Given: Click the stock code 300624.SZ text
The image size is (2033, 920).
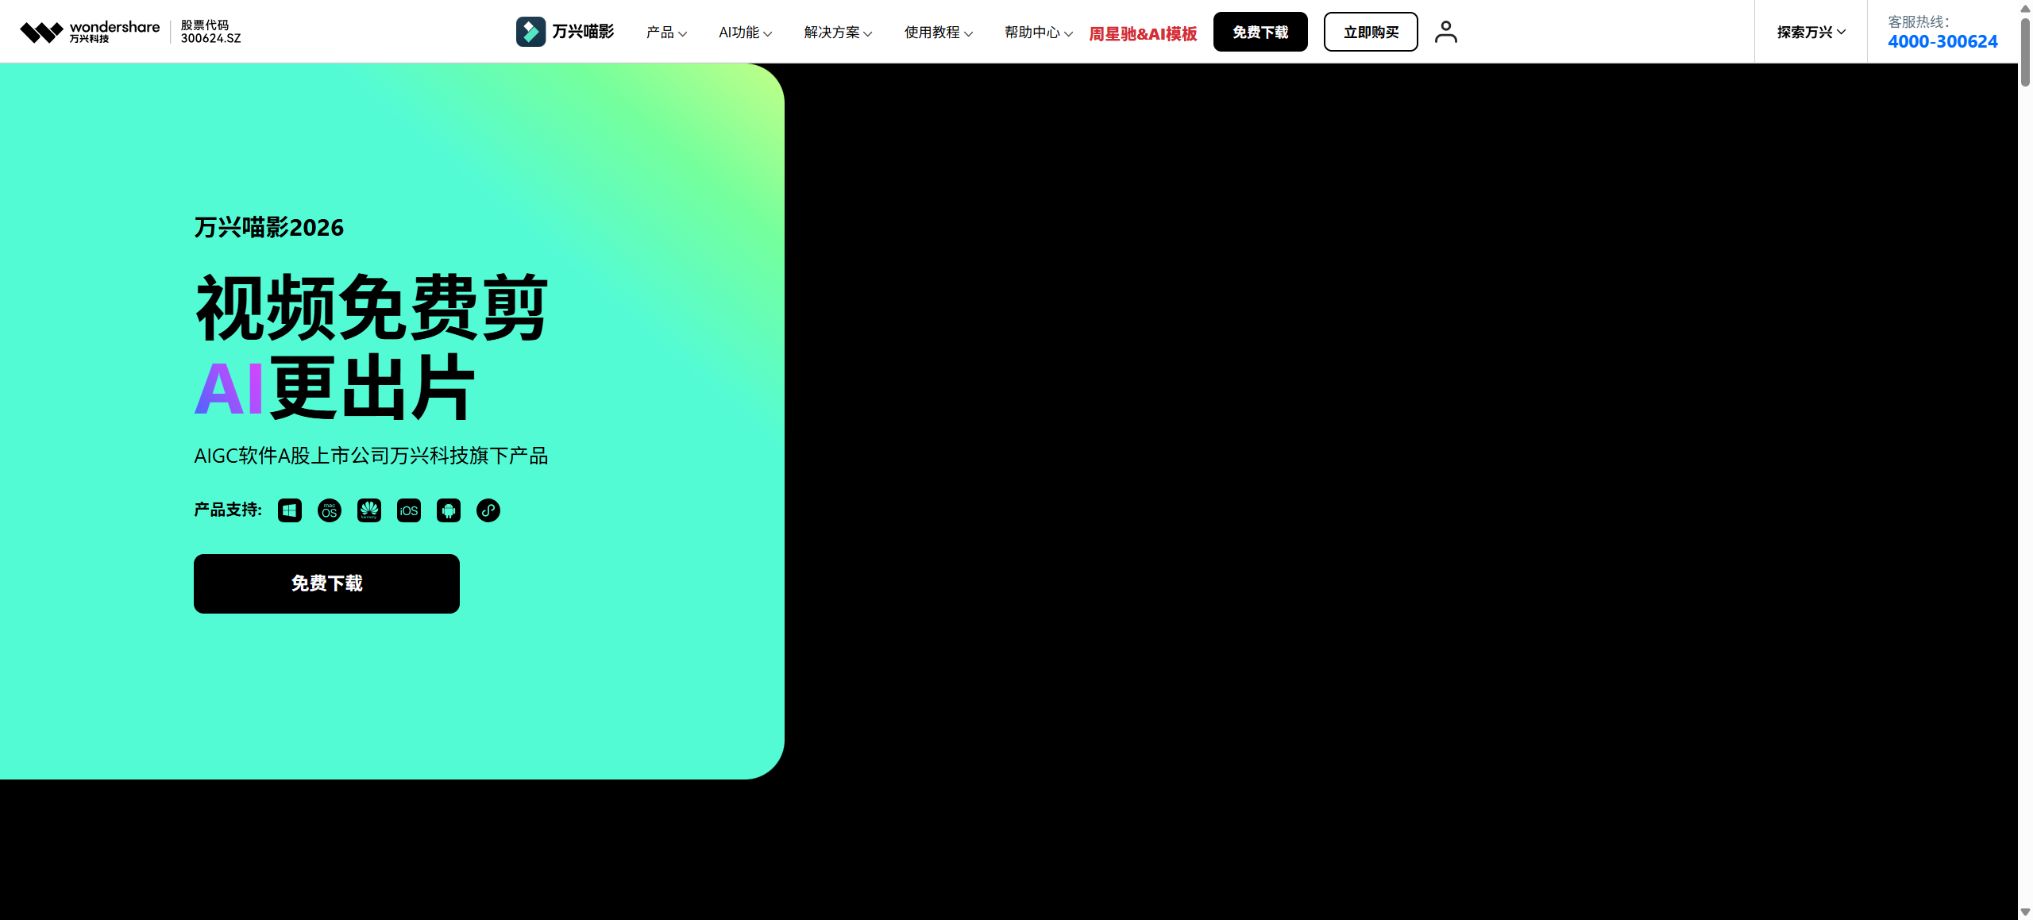Looking at the screenshot, I should (x=211, y=38).
